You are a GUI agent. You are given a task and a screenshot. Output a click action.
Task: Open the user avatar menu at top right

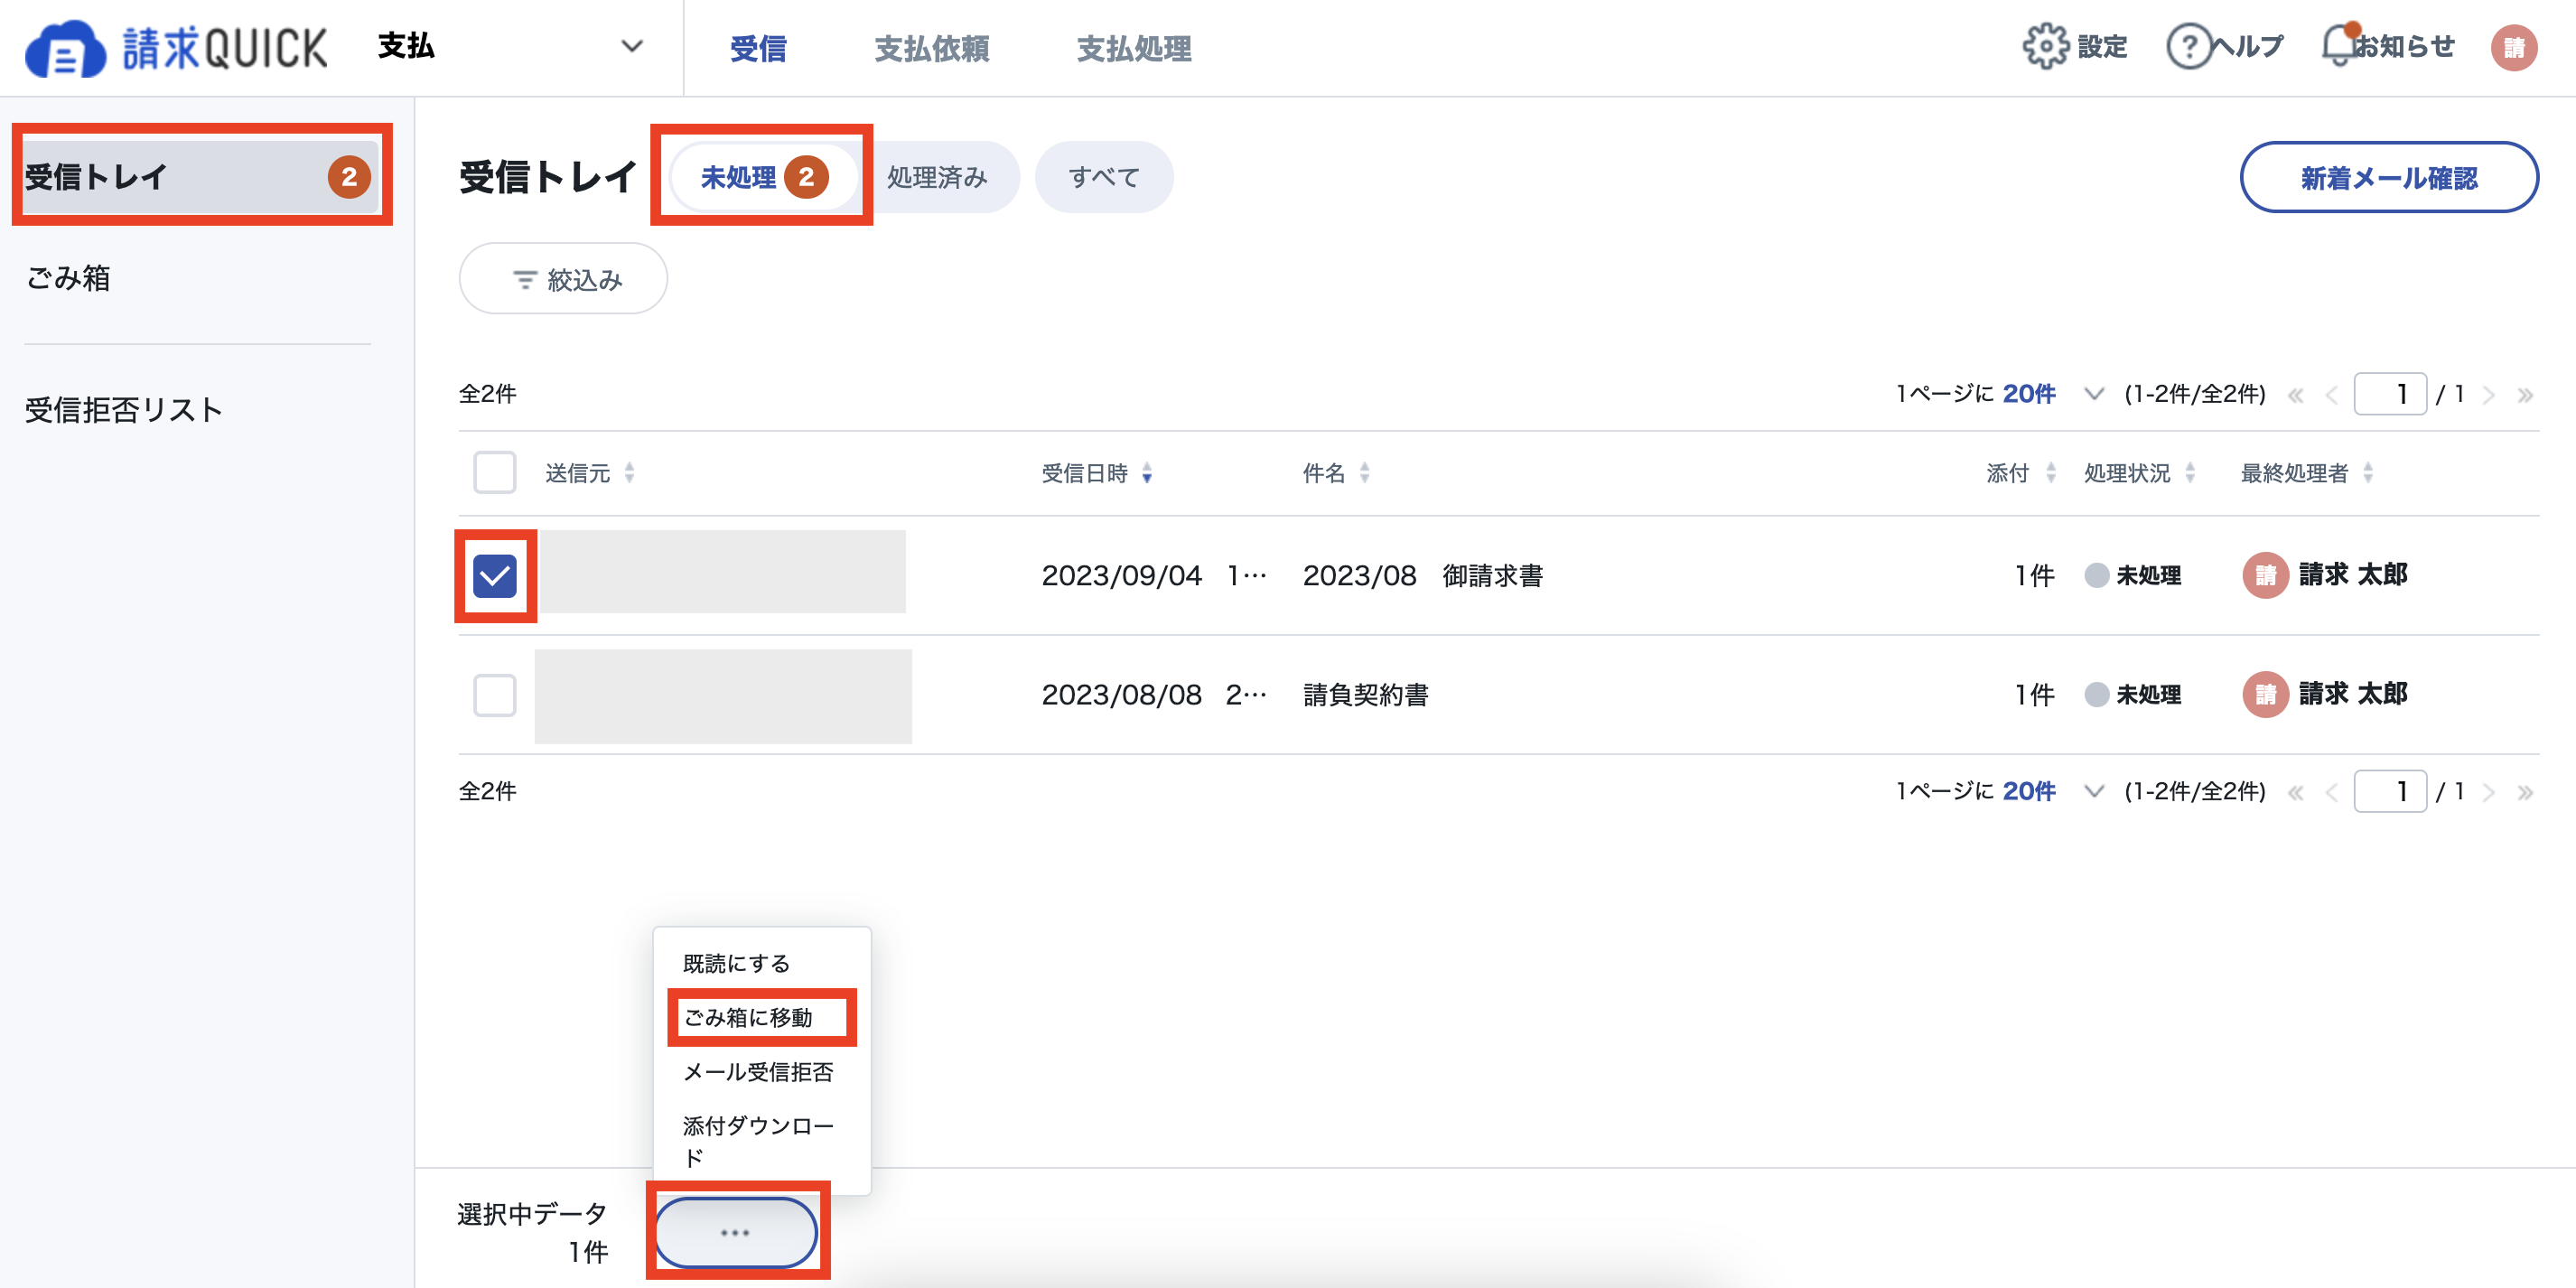point(2514,47)
